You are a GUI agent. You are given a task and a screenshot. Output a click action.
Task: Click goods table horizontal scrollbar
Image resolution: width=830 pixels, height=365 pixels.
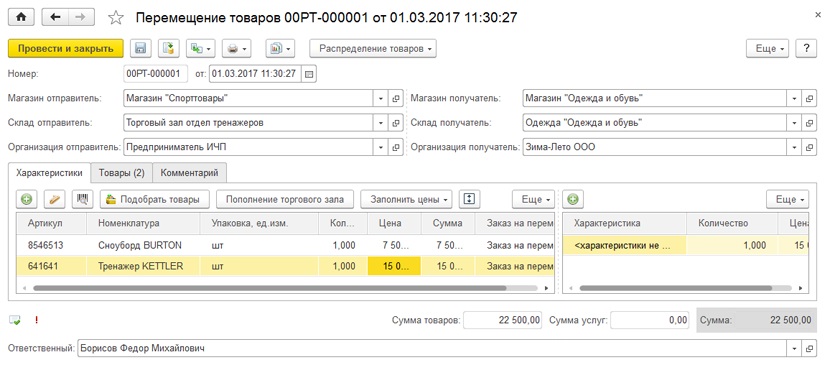pos(269,288)
